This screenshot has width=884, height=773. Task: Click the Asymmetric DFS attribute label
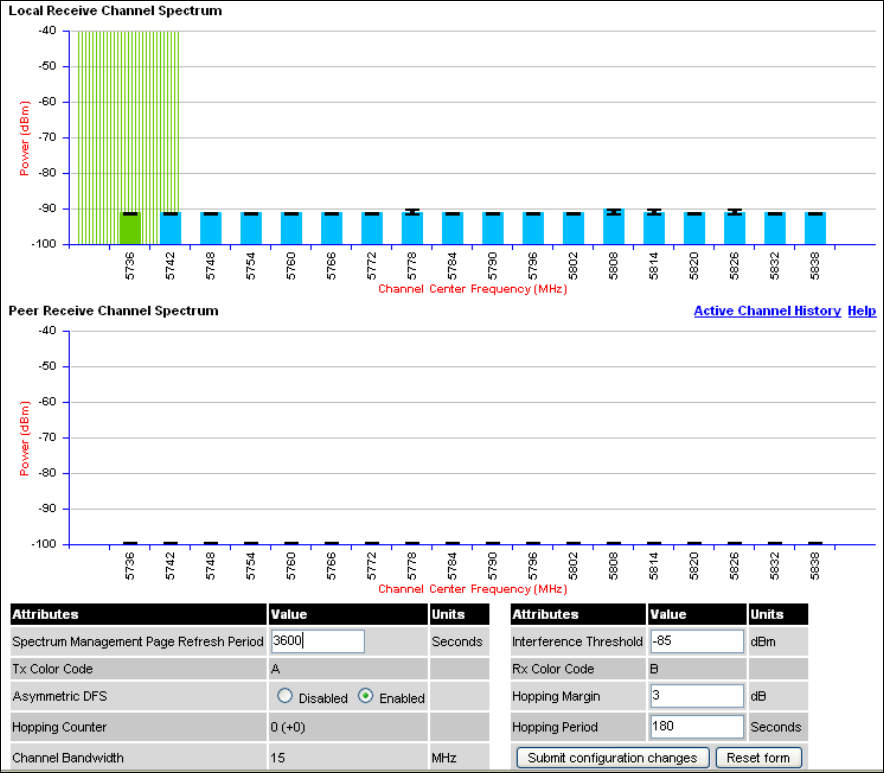pos(60,696)
